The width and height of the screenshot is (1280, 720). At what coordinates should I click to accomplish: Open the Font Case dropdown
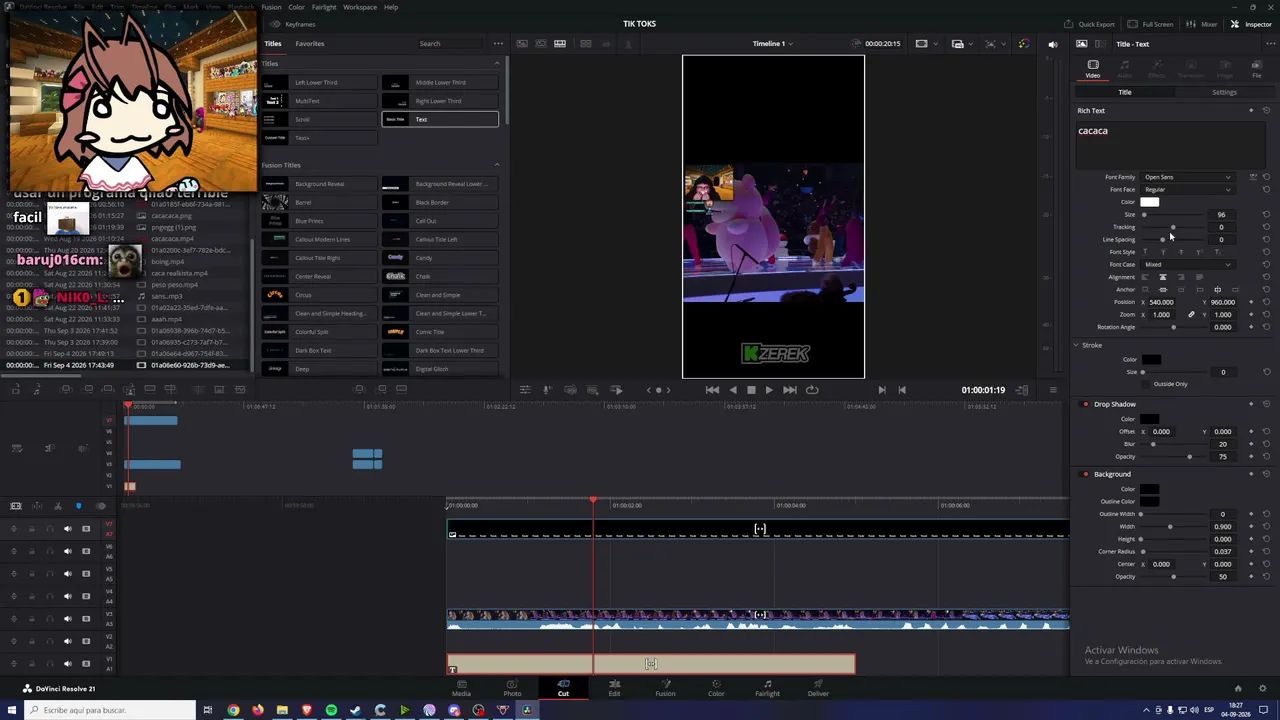[1188, 264]
